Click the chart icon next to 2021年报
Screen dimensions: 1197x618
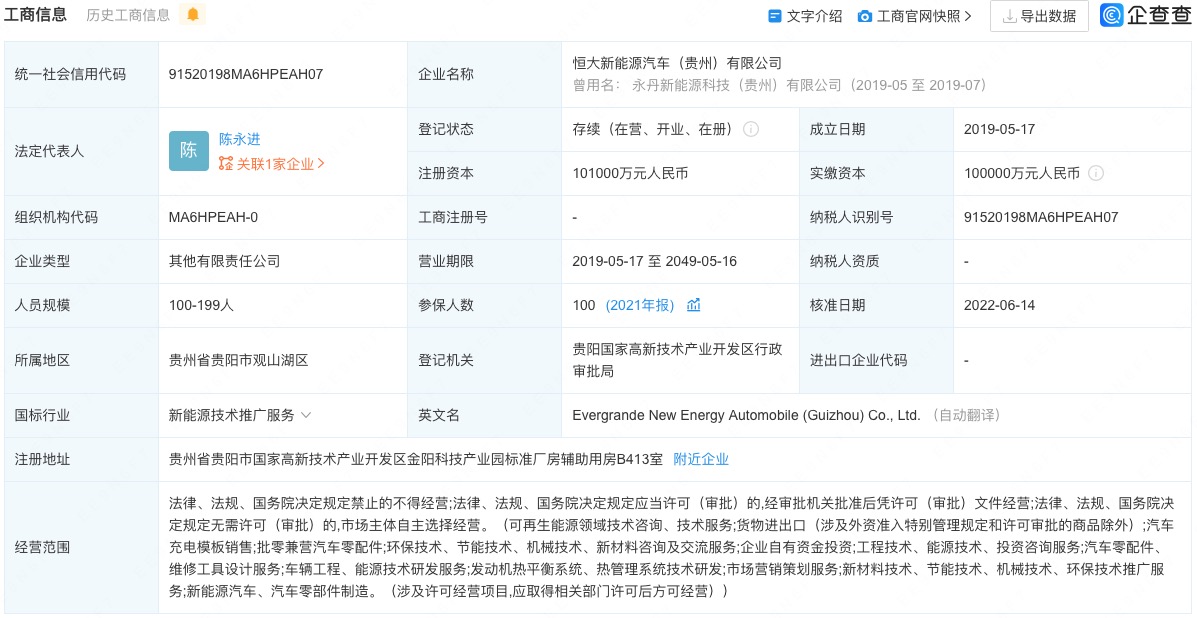click(x=693, y=305)
